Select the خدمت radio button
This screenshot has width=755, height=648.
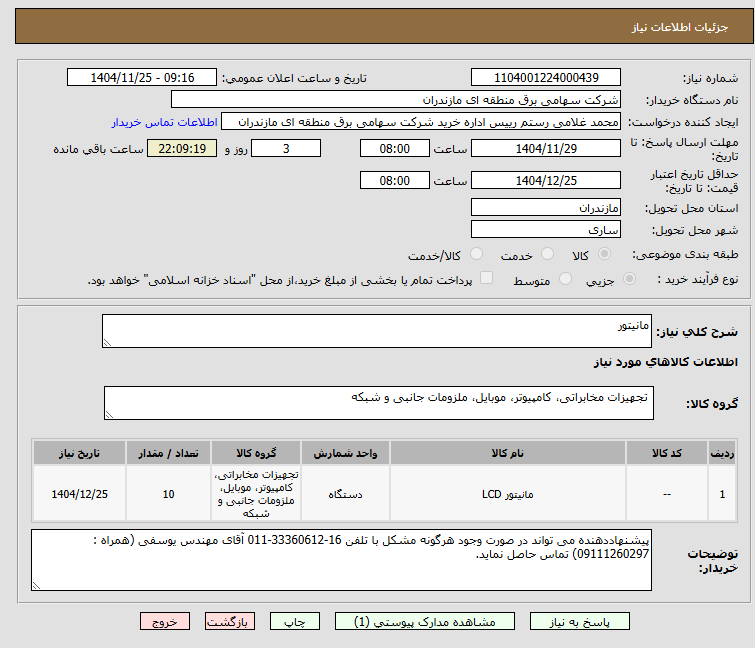point(547,254)
